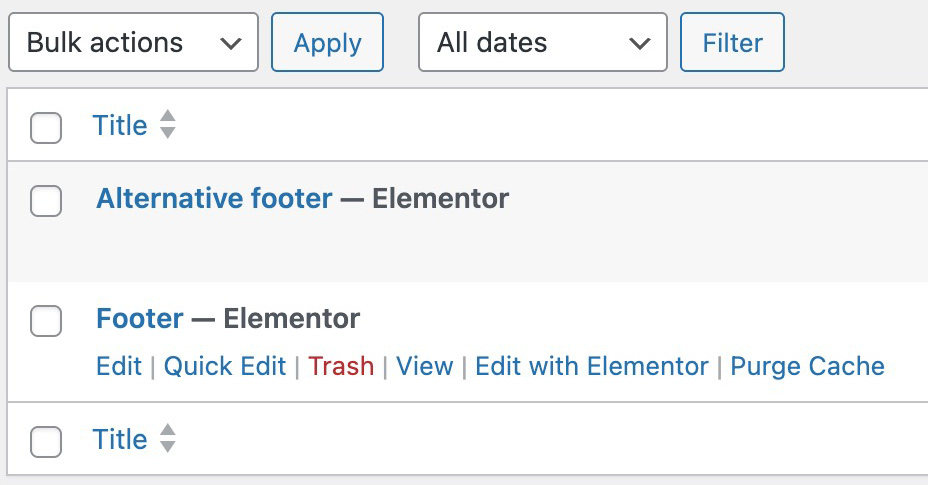The image size is (928, 485).
Task: Purge Cache for the Footer template
Action: 808,367
